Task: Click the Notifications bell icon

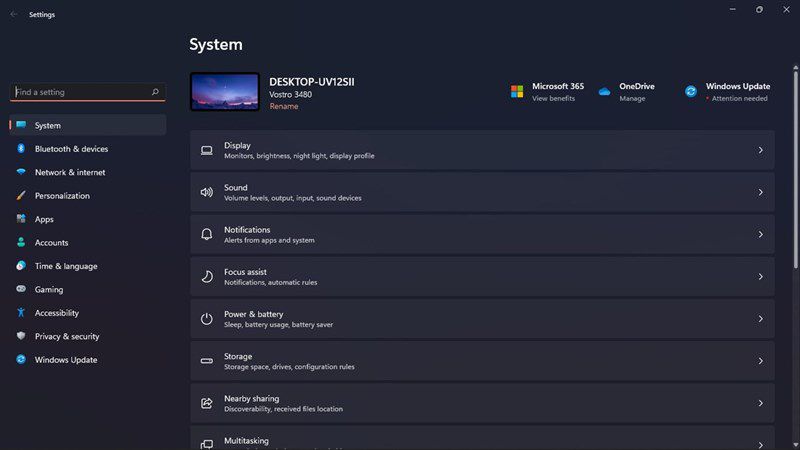Action: coord(207,234)
